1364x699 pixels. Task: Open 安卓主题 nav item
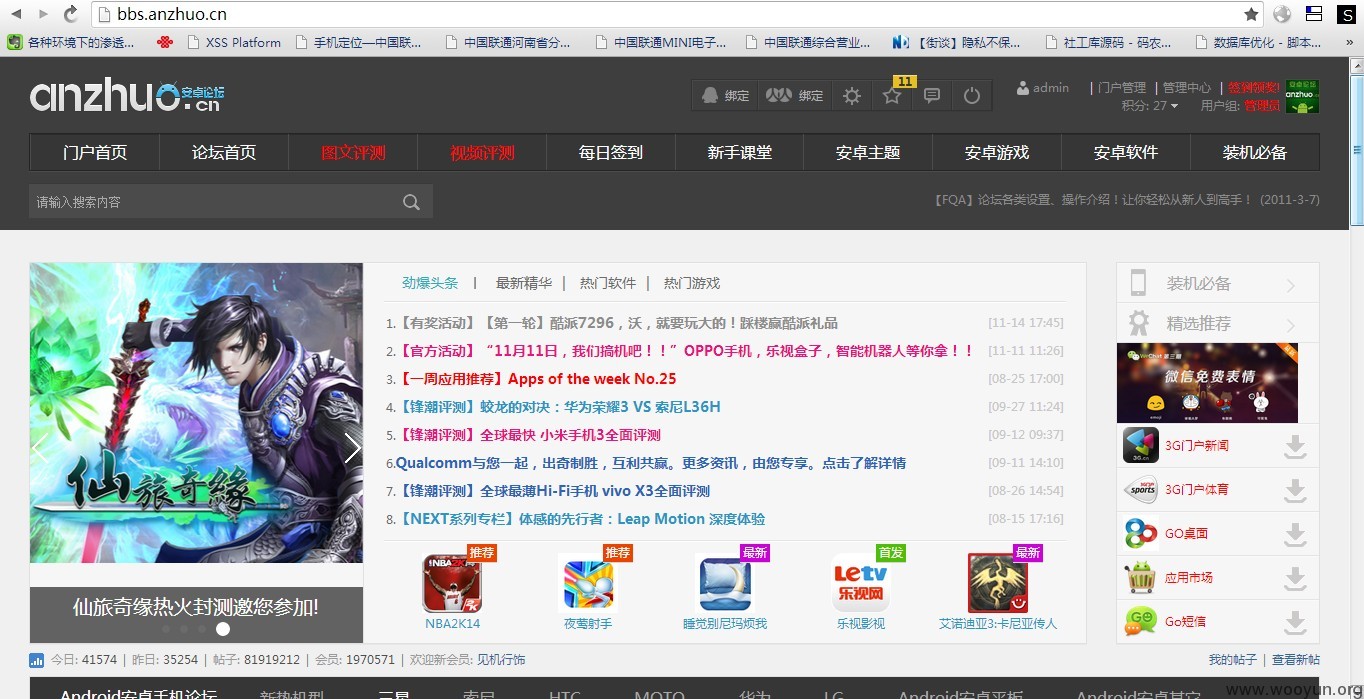tap(868, 153)
